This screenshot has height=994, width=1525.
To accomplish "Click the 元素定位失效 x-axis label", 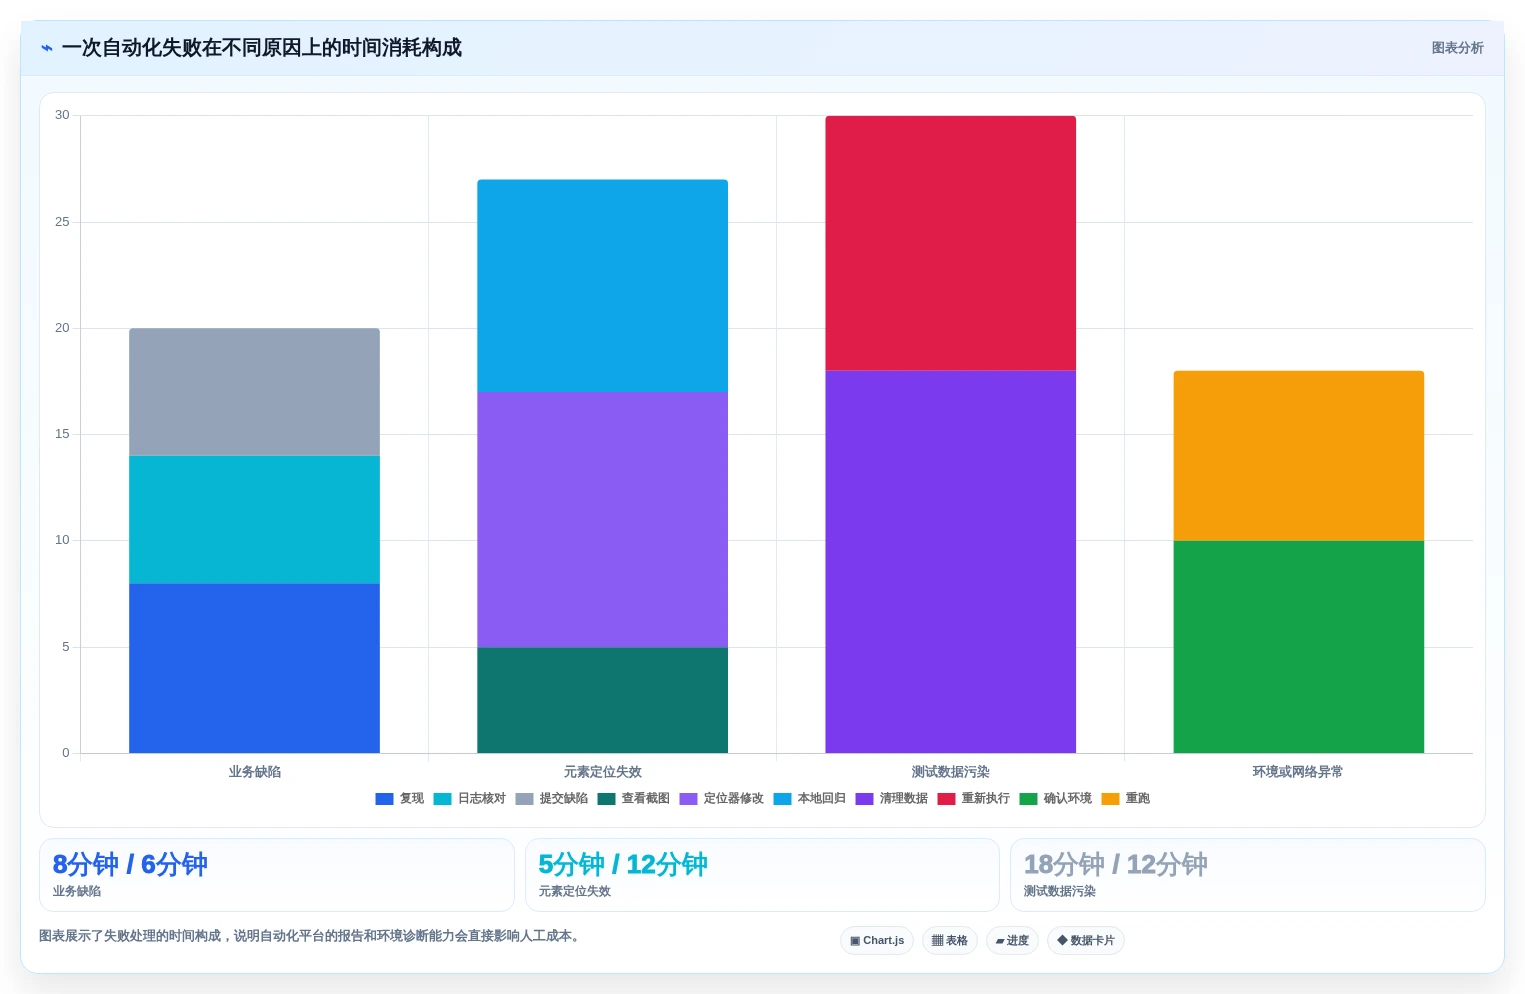I will click(602, 772).
